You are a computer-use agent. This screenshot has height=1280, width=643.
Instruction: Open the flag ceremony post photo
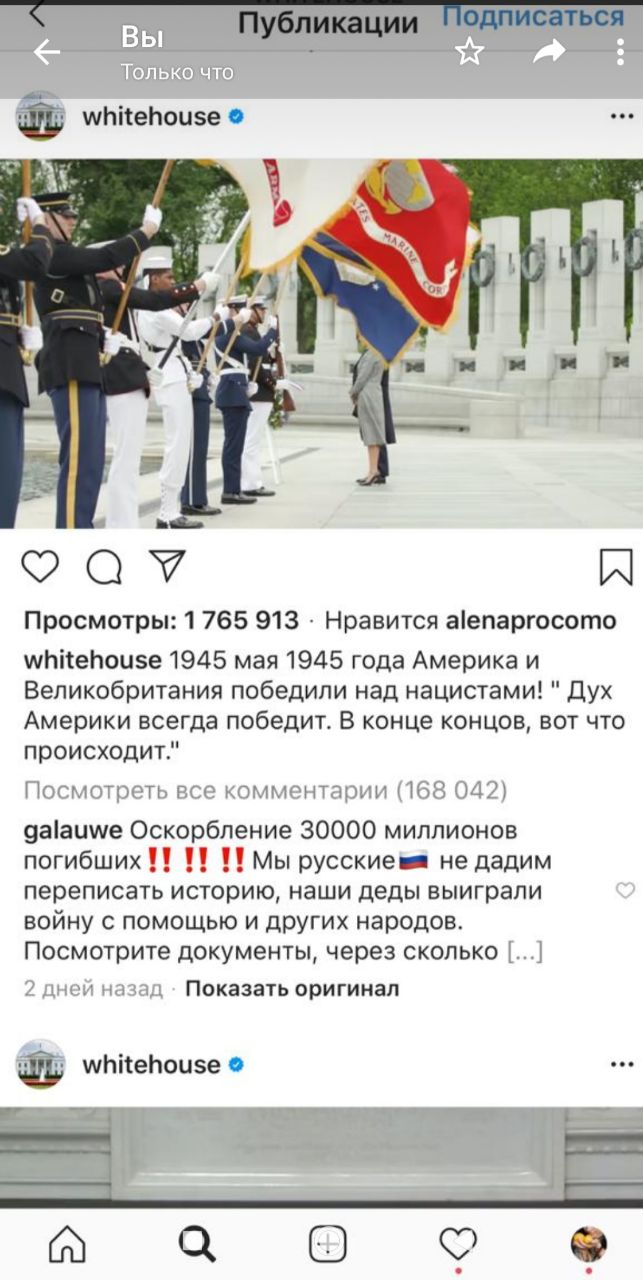pyautogui.click(x=321, y=343)
